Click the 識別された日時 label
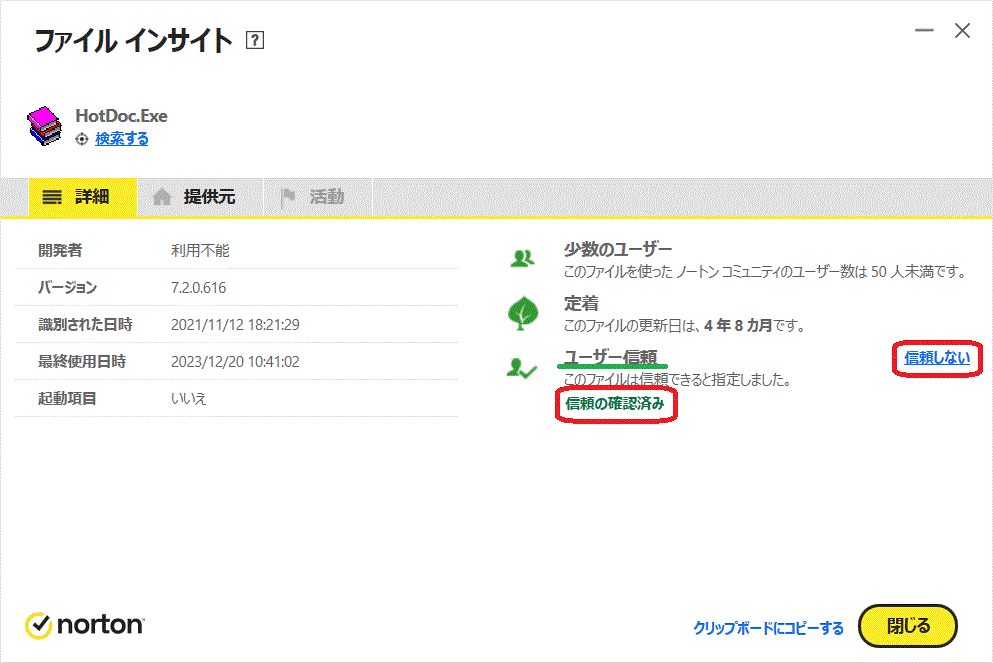Viewport: 993px width, 663px height. pyautogui.click(x=85, y=325)
